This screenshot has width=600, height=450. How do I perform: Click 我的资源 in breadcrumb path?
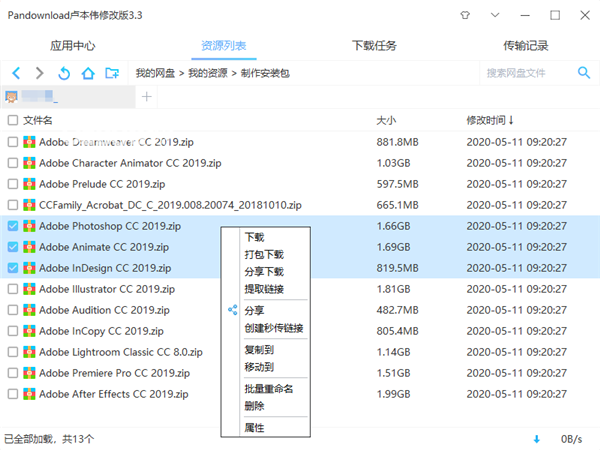click(207, 73)
